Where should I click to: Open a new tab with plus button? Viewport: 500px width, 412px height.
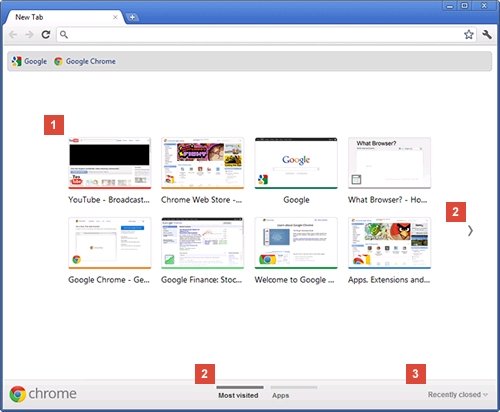pos(132,17)
